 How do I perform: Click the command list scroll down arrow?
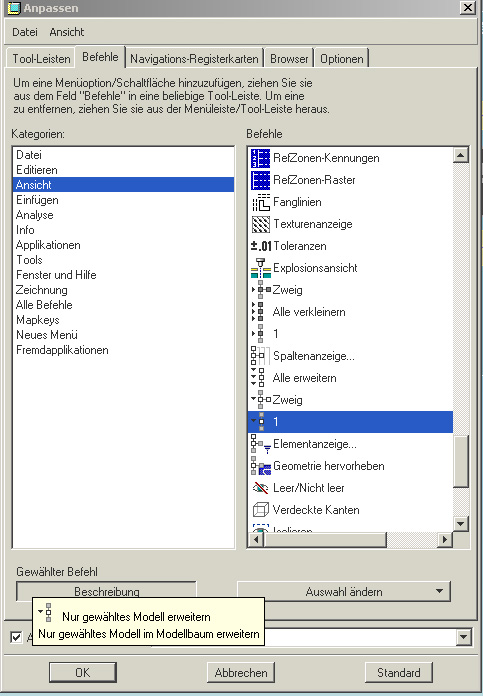(461, 524)
